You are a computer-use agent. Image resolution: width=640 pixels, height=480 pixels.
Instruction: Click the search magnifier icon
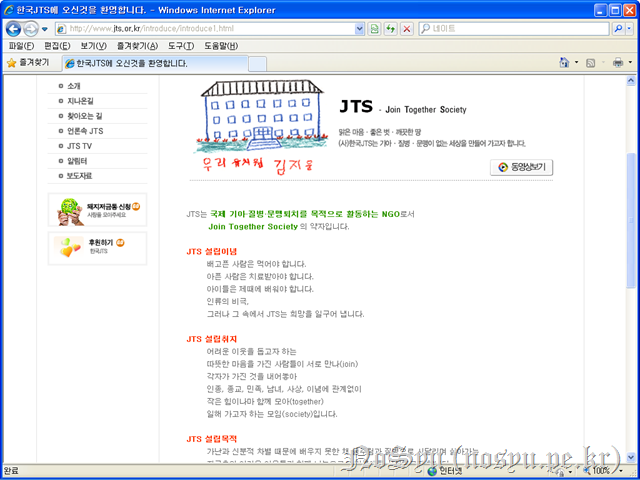tap(618, 29)
